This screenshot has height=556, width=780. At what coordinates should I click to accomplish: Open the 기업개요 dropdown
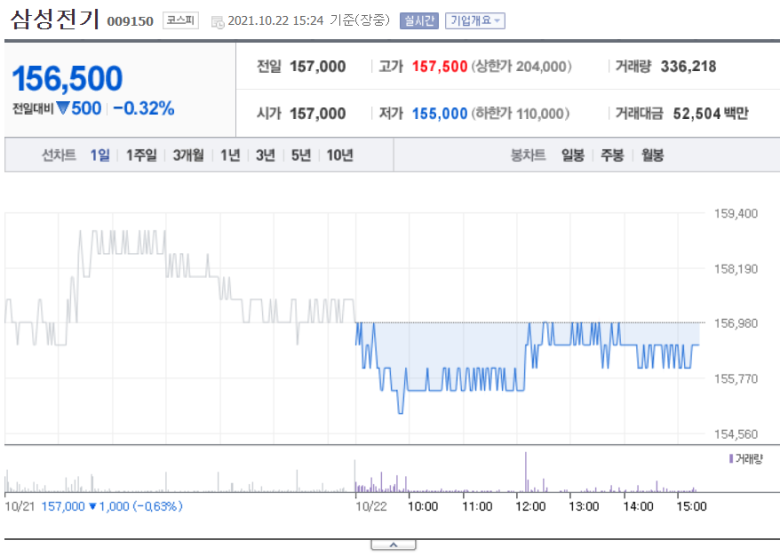(475, 21)
